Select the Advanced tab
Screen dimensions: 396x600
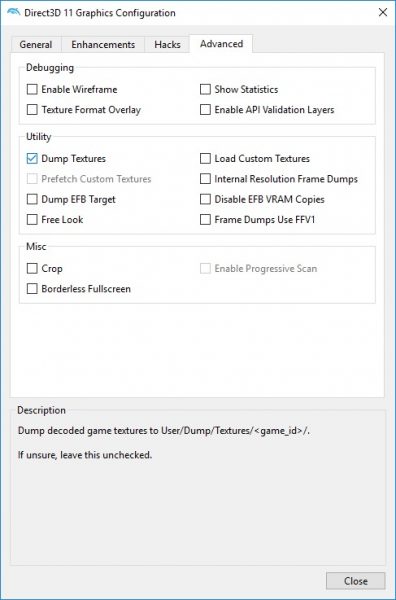221,44
